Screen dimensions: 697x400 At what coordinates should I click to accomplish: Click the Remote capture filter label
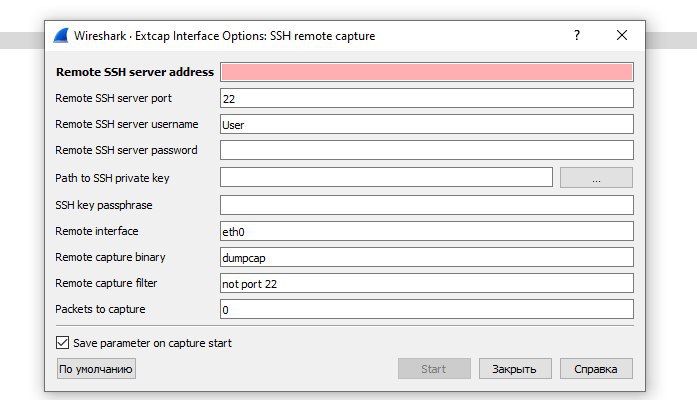(x=106, y=283)
